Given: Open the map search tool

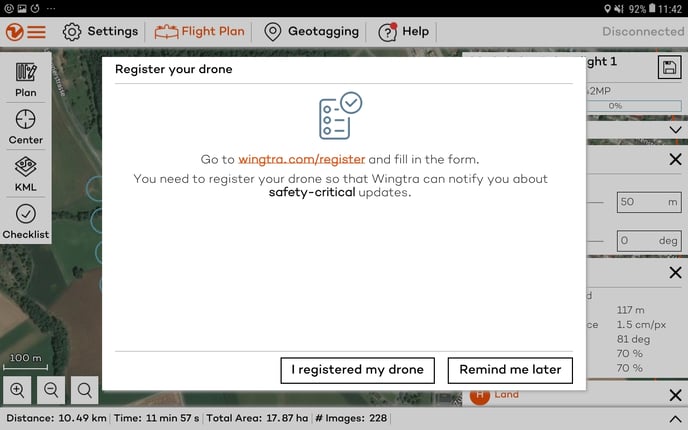Looking at the screenshot, I should click(x=85, y=390).
